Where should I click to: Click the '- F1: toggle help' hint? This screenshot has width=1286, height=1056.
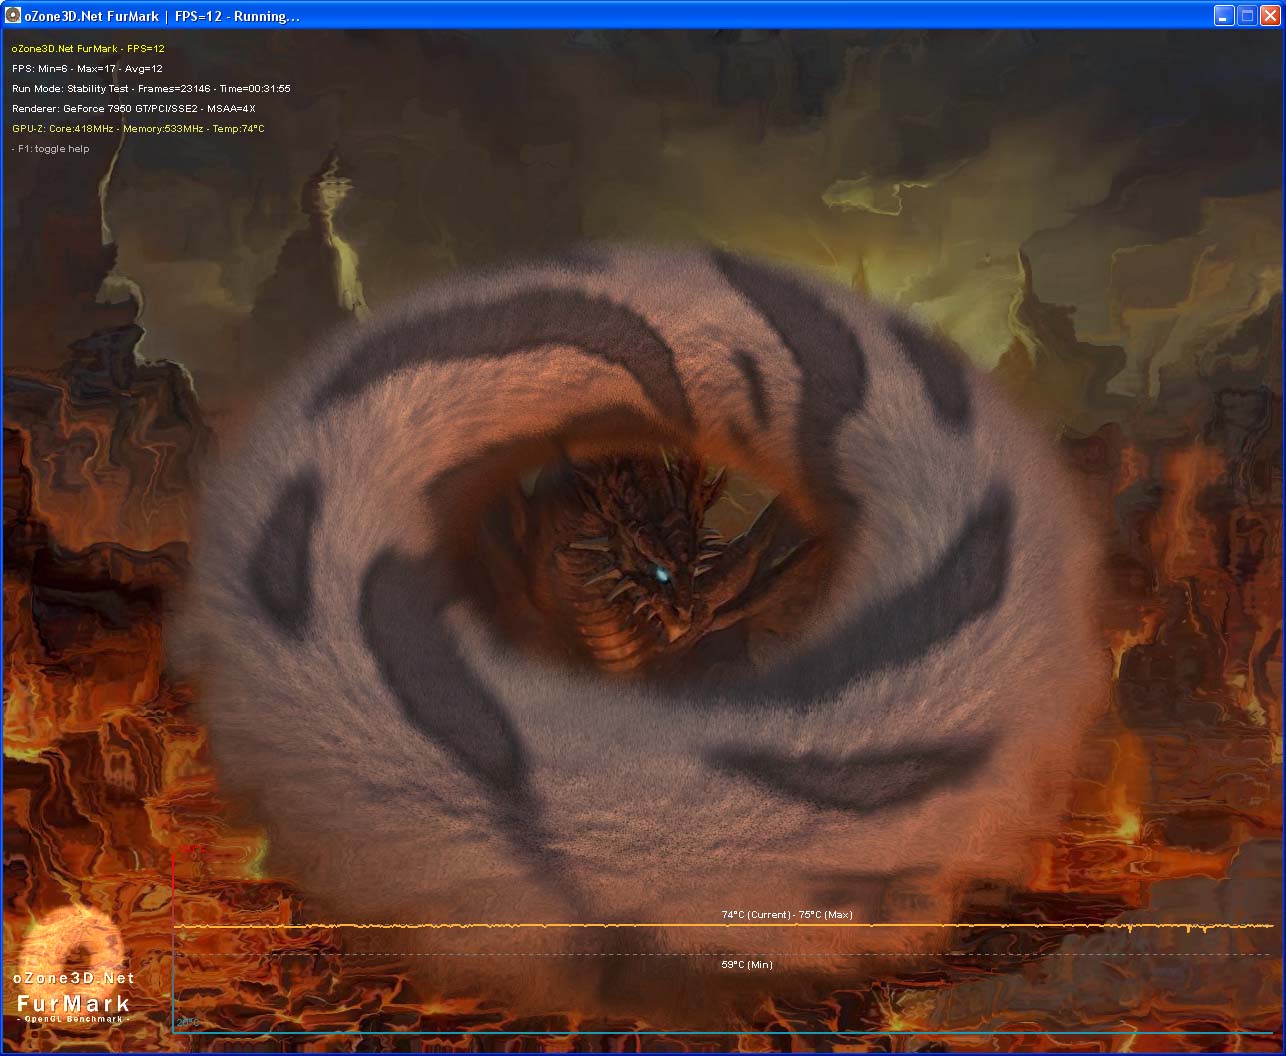51,148
